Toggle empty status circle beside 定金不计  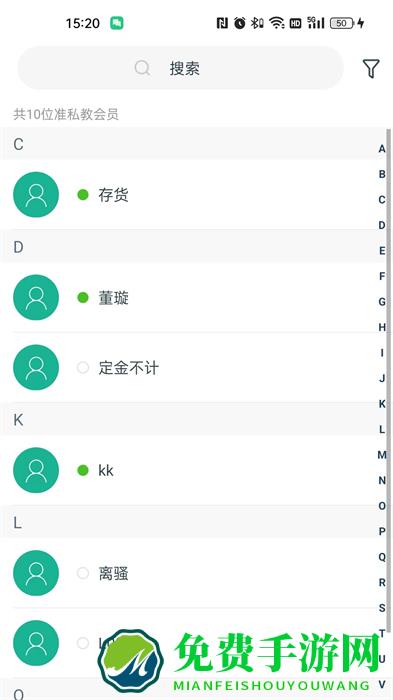[x=83, y=367]
